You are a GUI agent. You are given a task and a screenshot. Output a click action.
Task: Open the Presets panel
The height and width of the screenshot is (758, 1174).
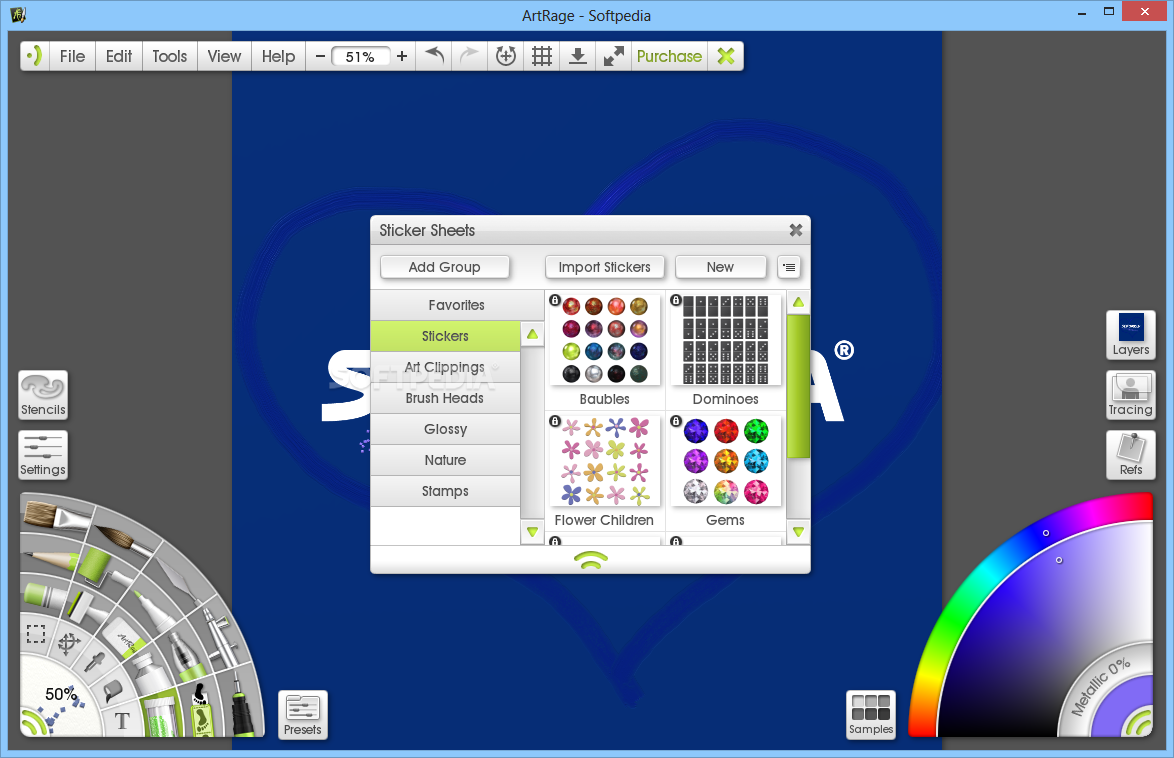[x=302, y=715]
